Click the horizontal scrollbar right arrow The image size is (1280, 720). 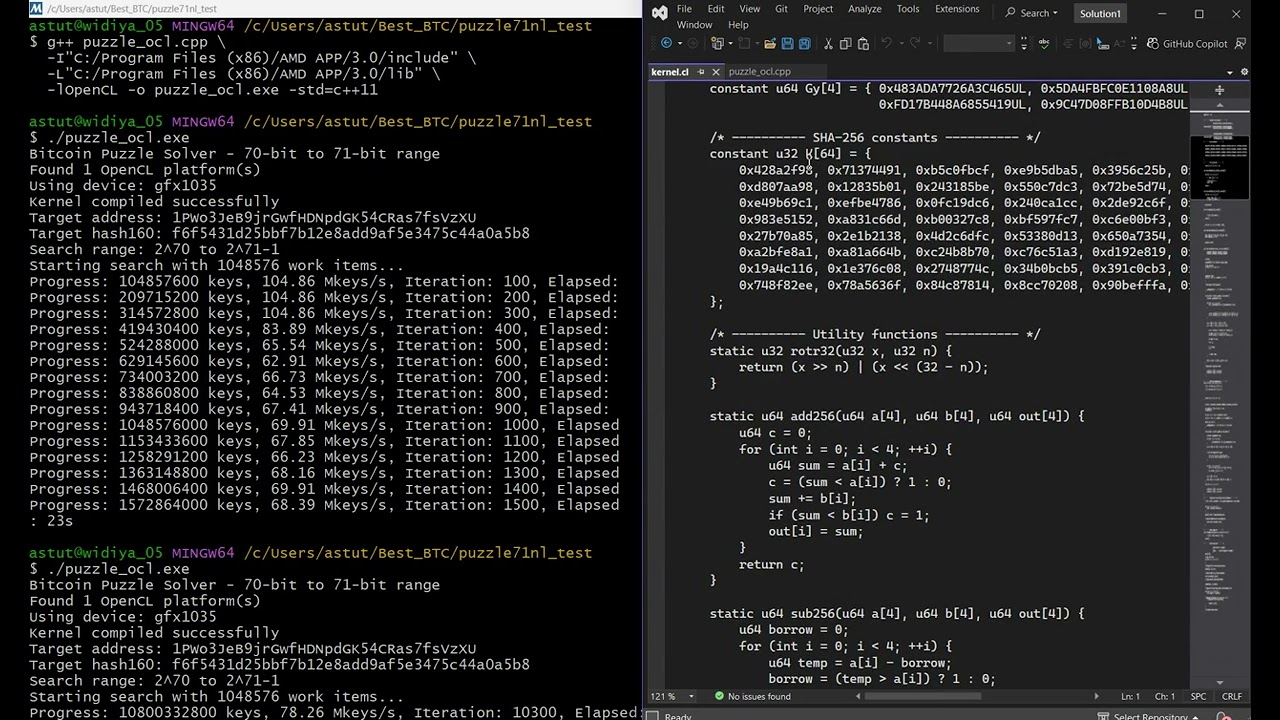point(1096,696)
